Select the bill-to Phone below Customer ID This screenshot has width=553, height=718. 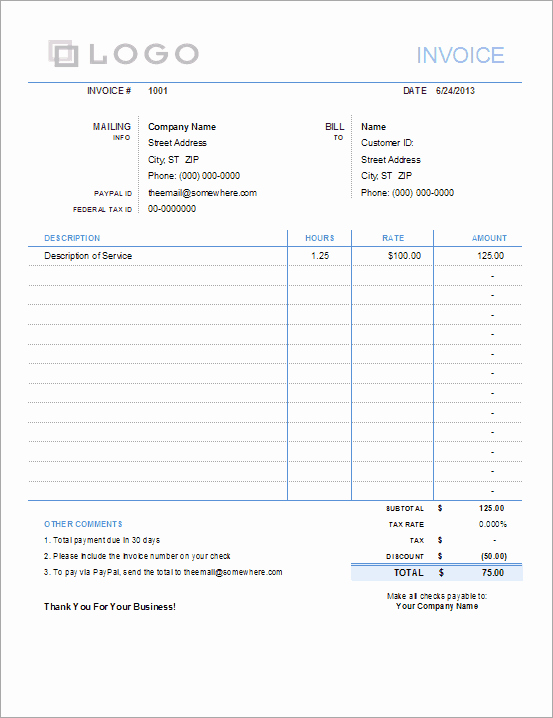tap(407, 193)
